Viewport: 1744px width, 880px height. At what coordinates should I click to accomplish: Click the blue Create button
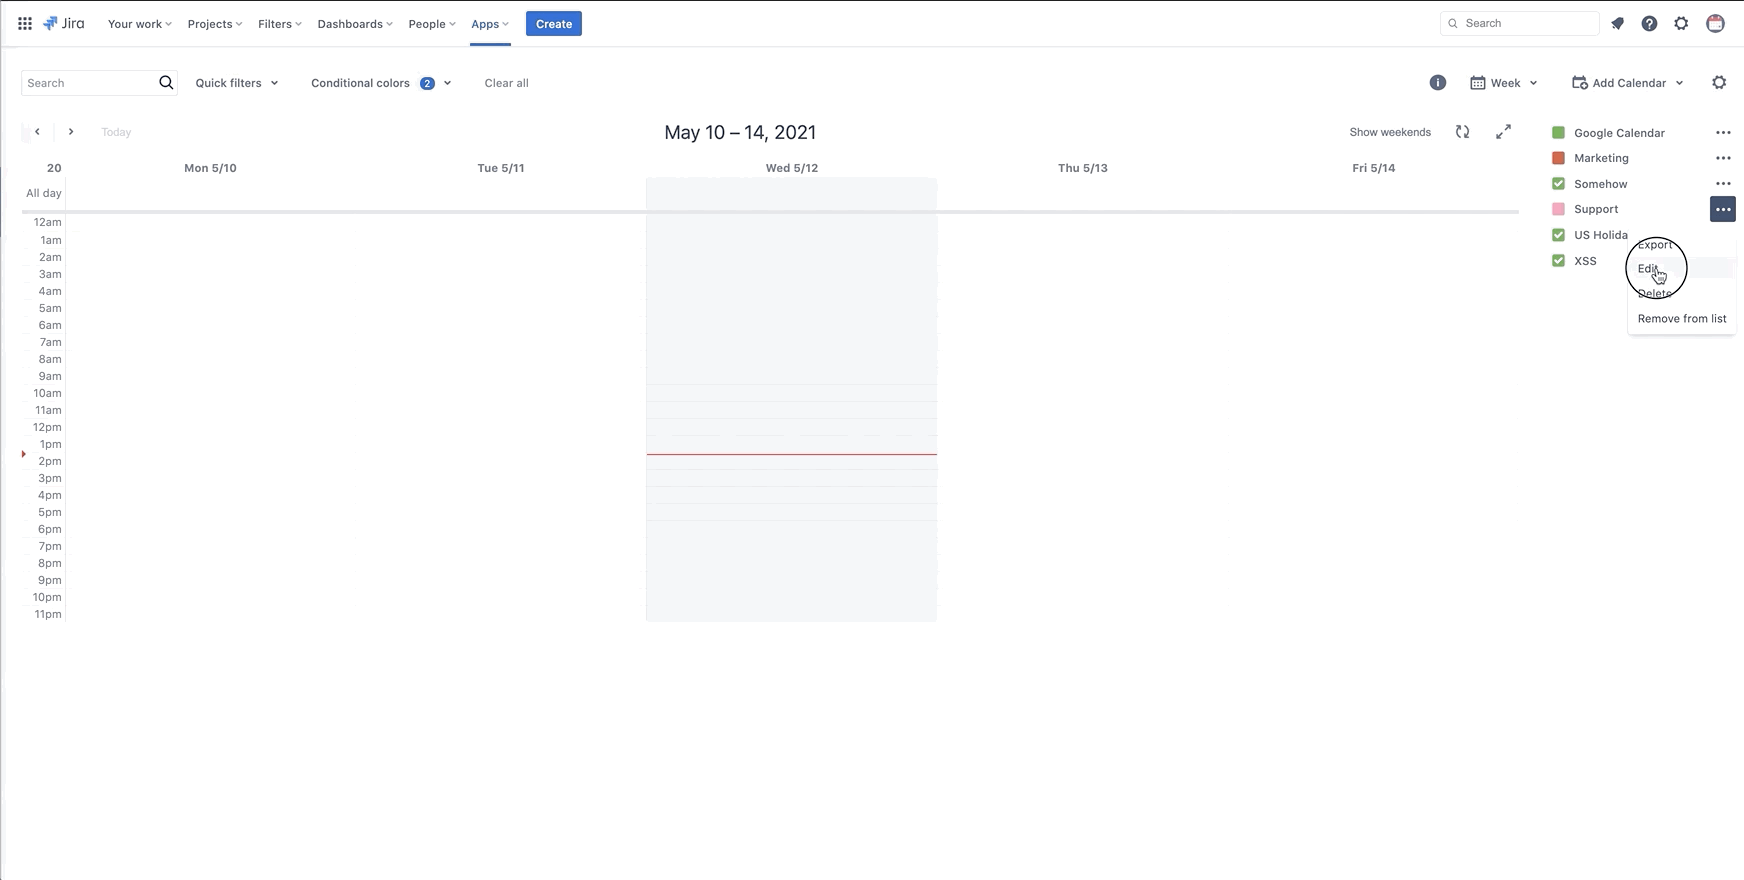[553, 23]
